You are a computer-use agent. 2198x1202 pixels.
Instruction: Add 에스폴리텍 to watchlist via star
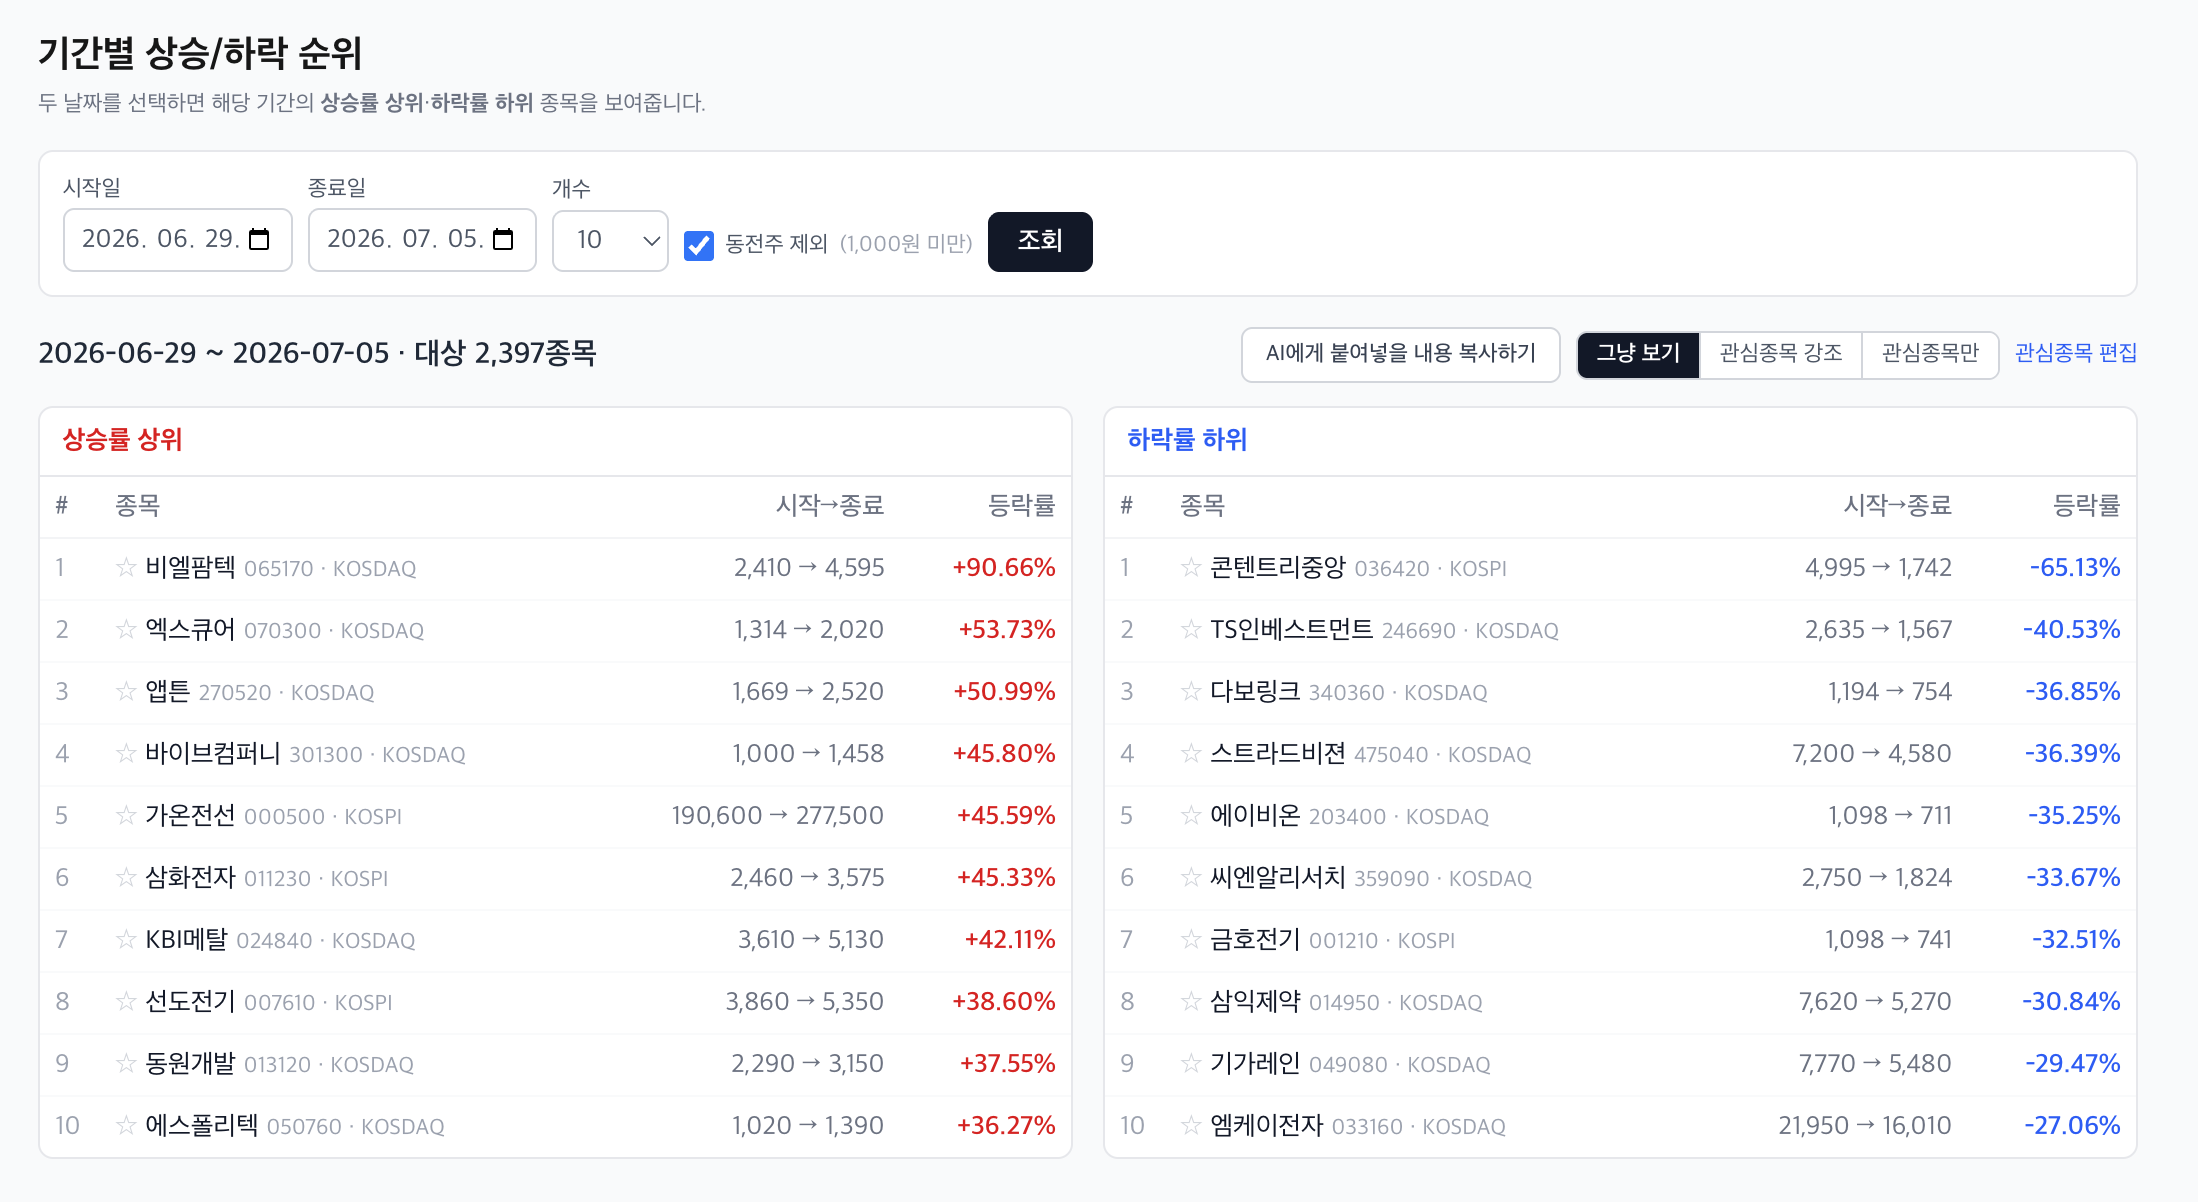[x=126, y=1126]
